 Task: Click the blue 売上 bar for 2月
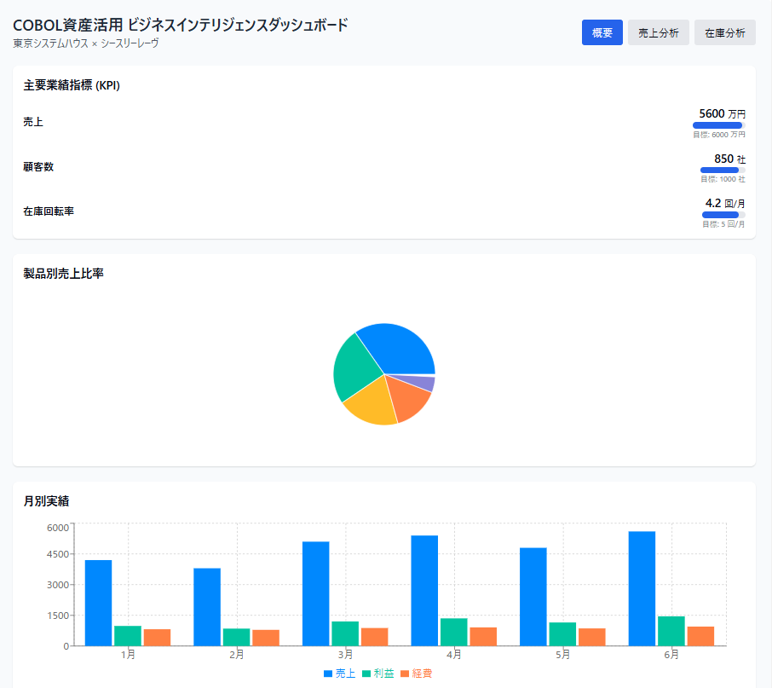point(207,606)
